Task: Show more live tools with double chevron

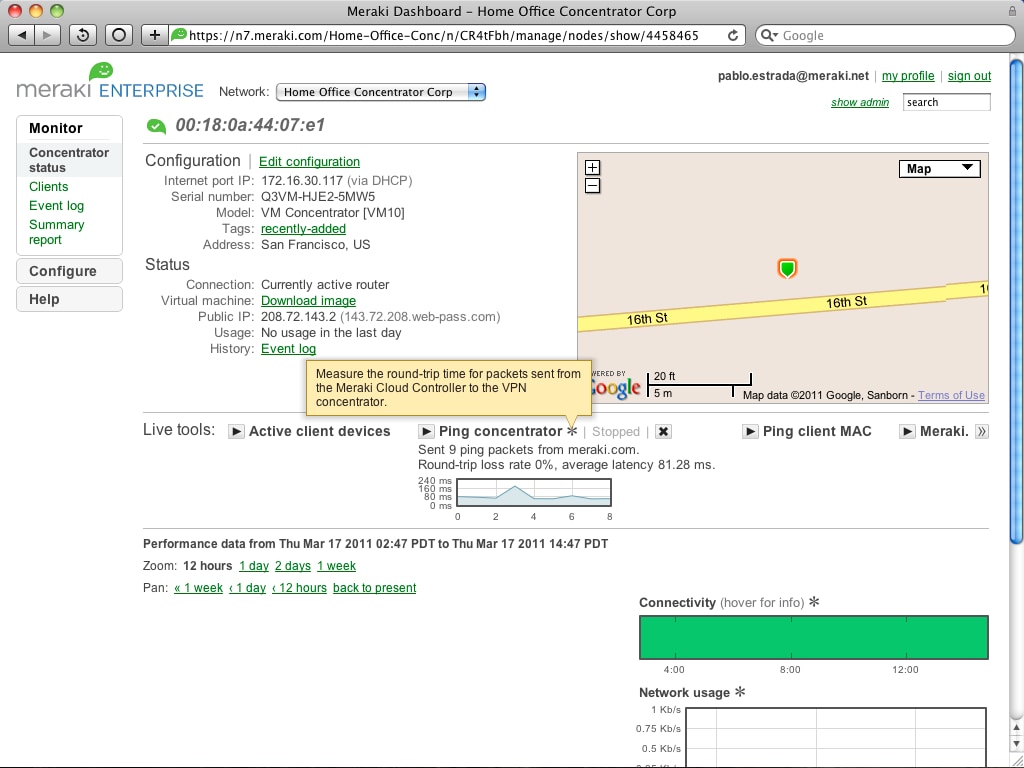Action: [x=982, y=432]
